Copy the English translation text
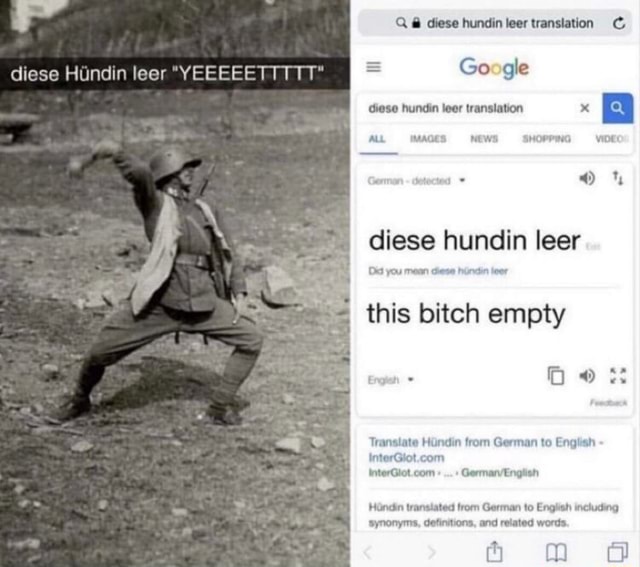 [556, 376]
